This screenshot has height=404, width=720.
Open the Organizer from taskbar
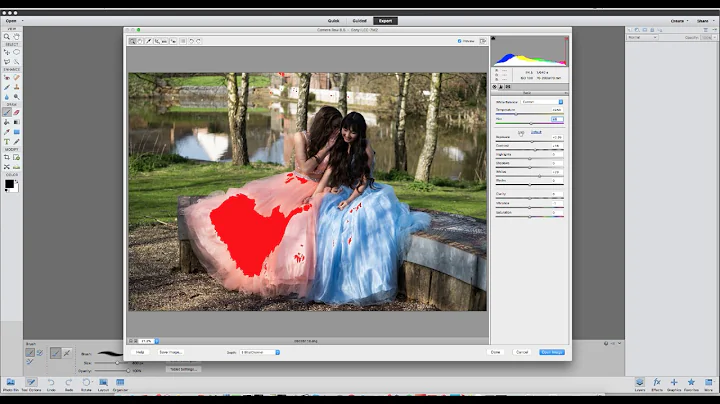[x=120, y=385]
